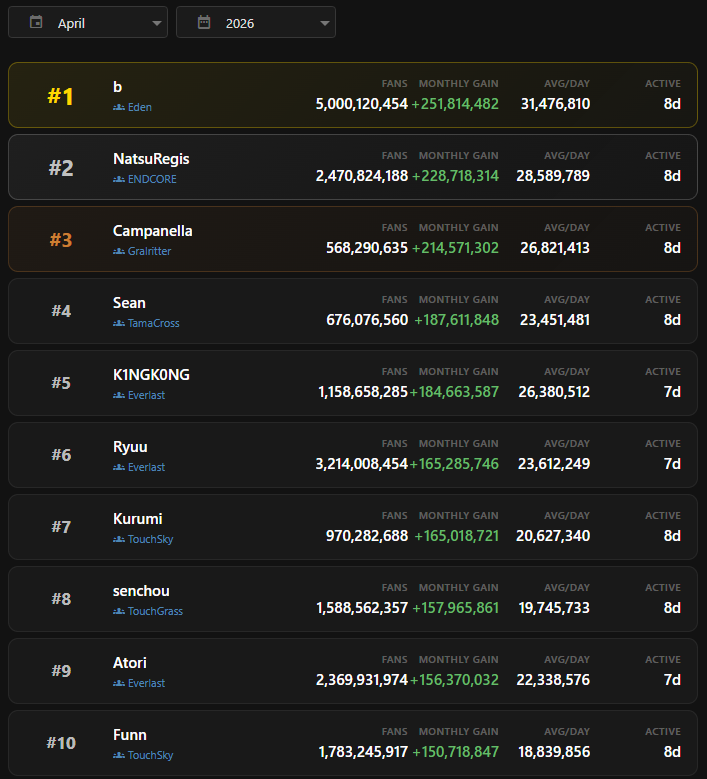Click the club icon next to Gralritter

[119, 251]
